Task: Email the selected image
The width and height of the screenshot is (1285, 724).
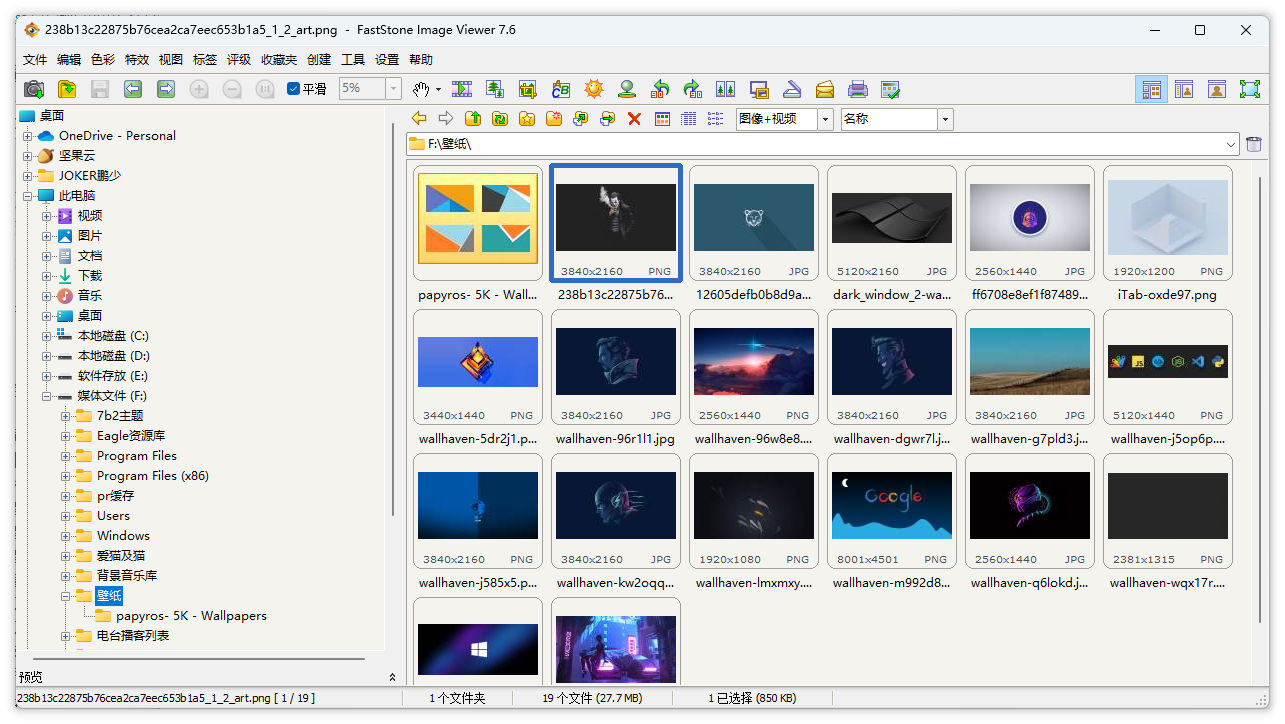Action: (x=825, y=89)
